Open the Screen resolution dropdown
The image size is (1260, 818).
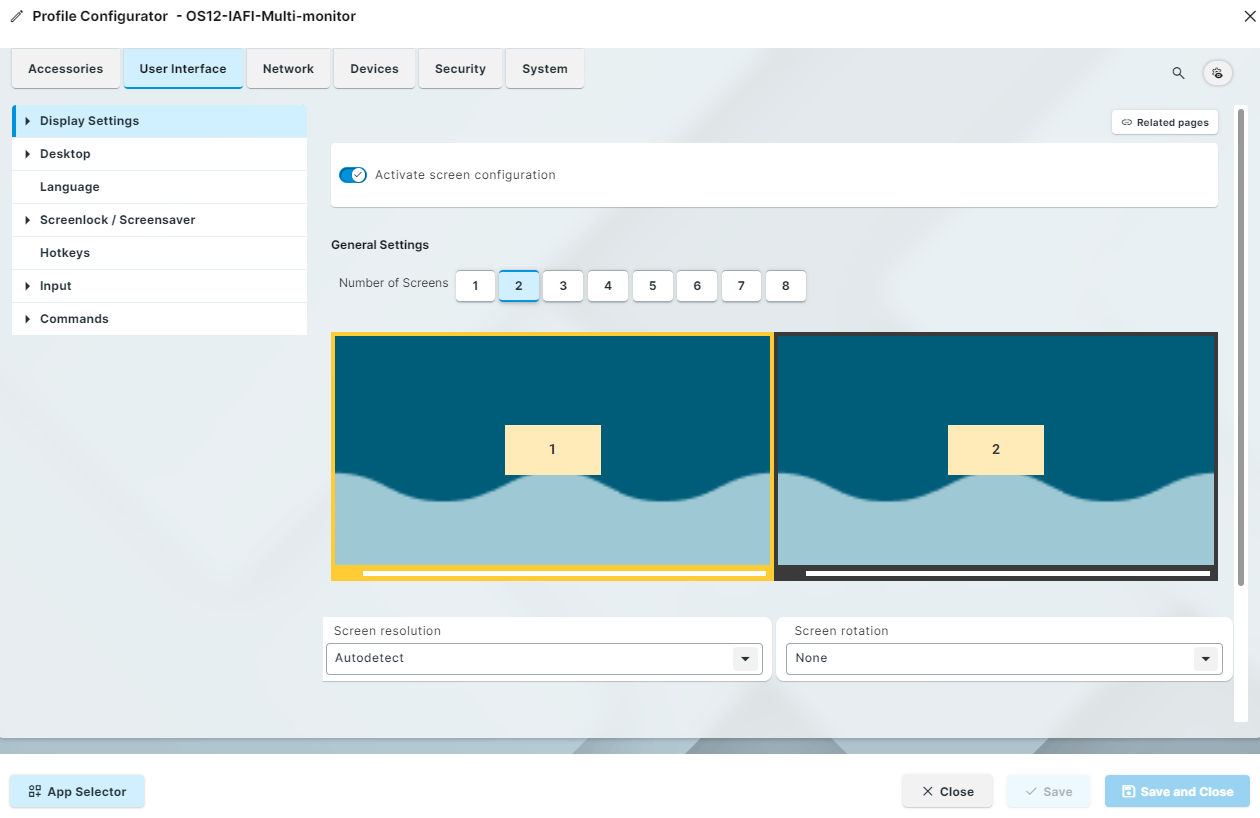745,658
